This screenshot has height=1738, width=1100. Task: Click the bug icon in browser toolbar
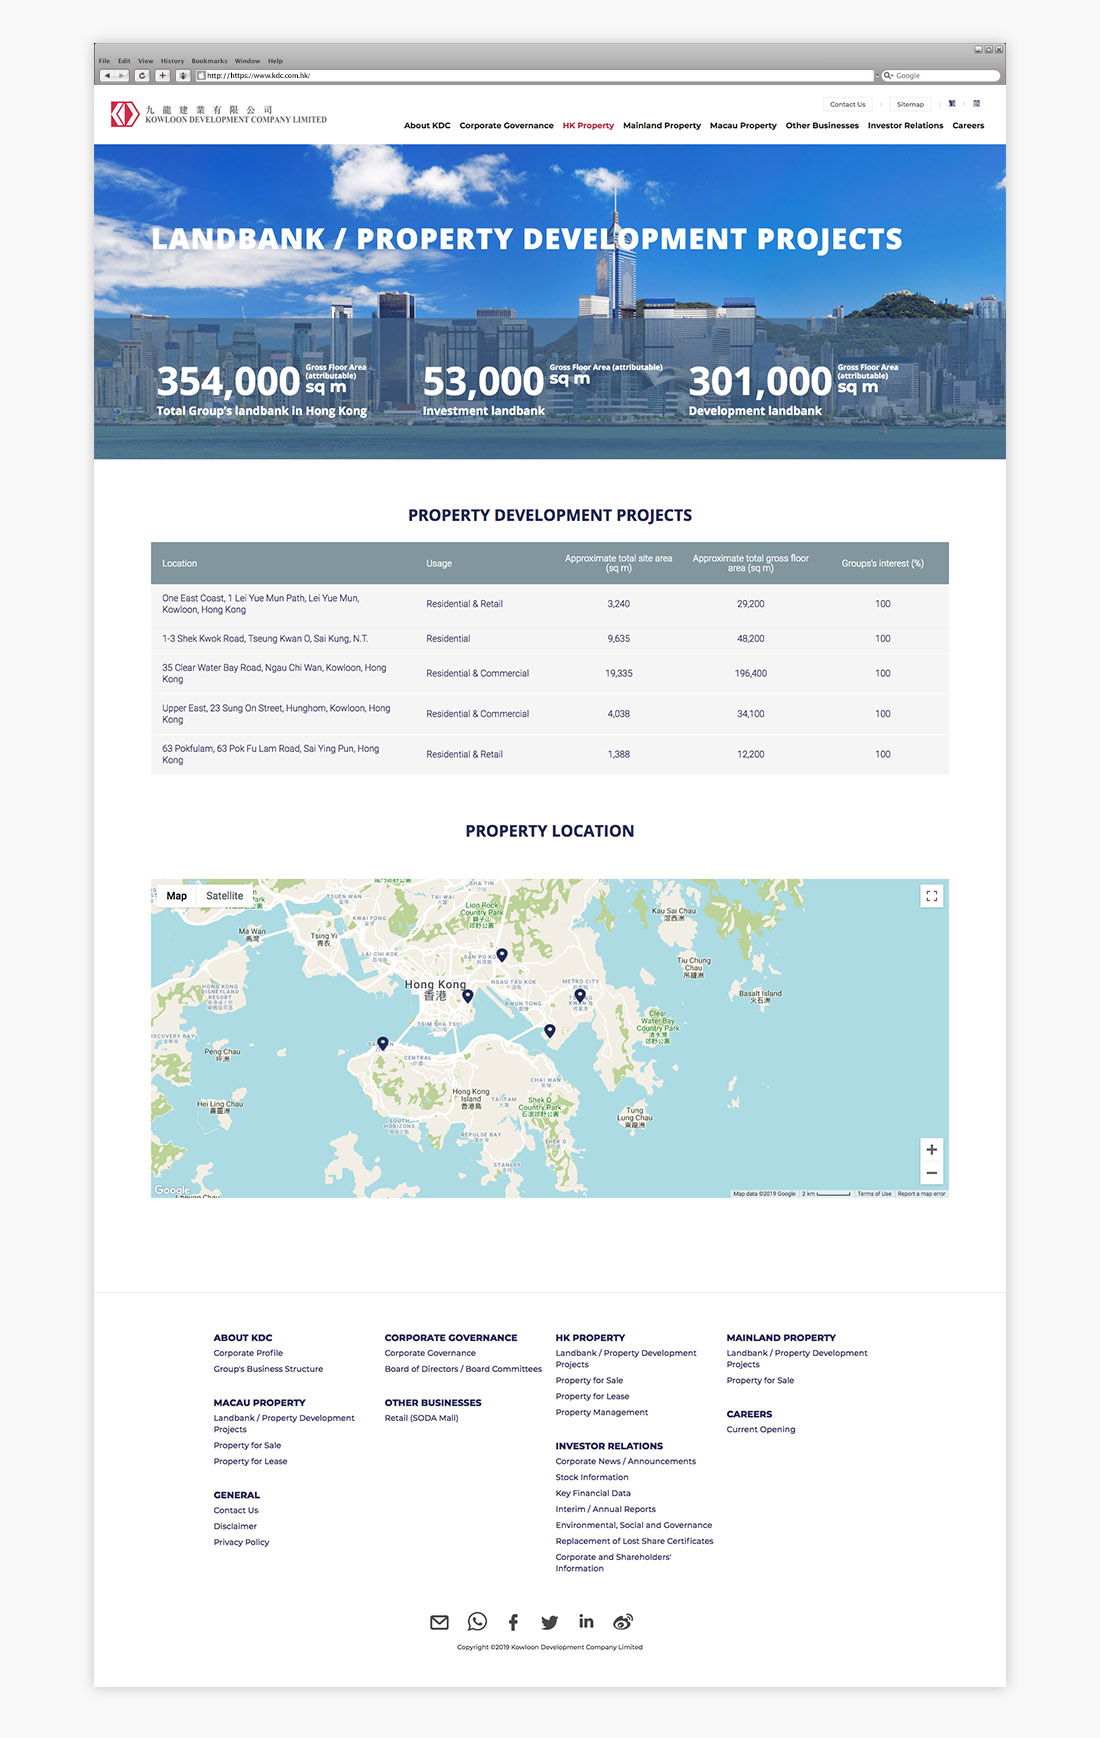[183, 76]
